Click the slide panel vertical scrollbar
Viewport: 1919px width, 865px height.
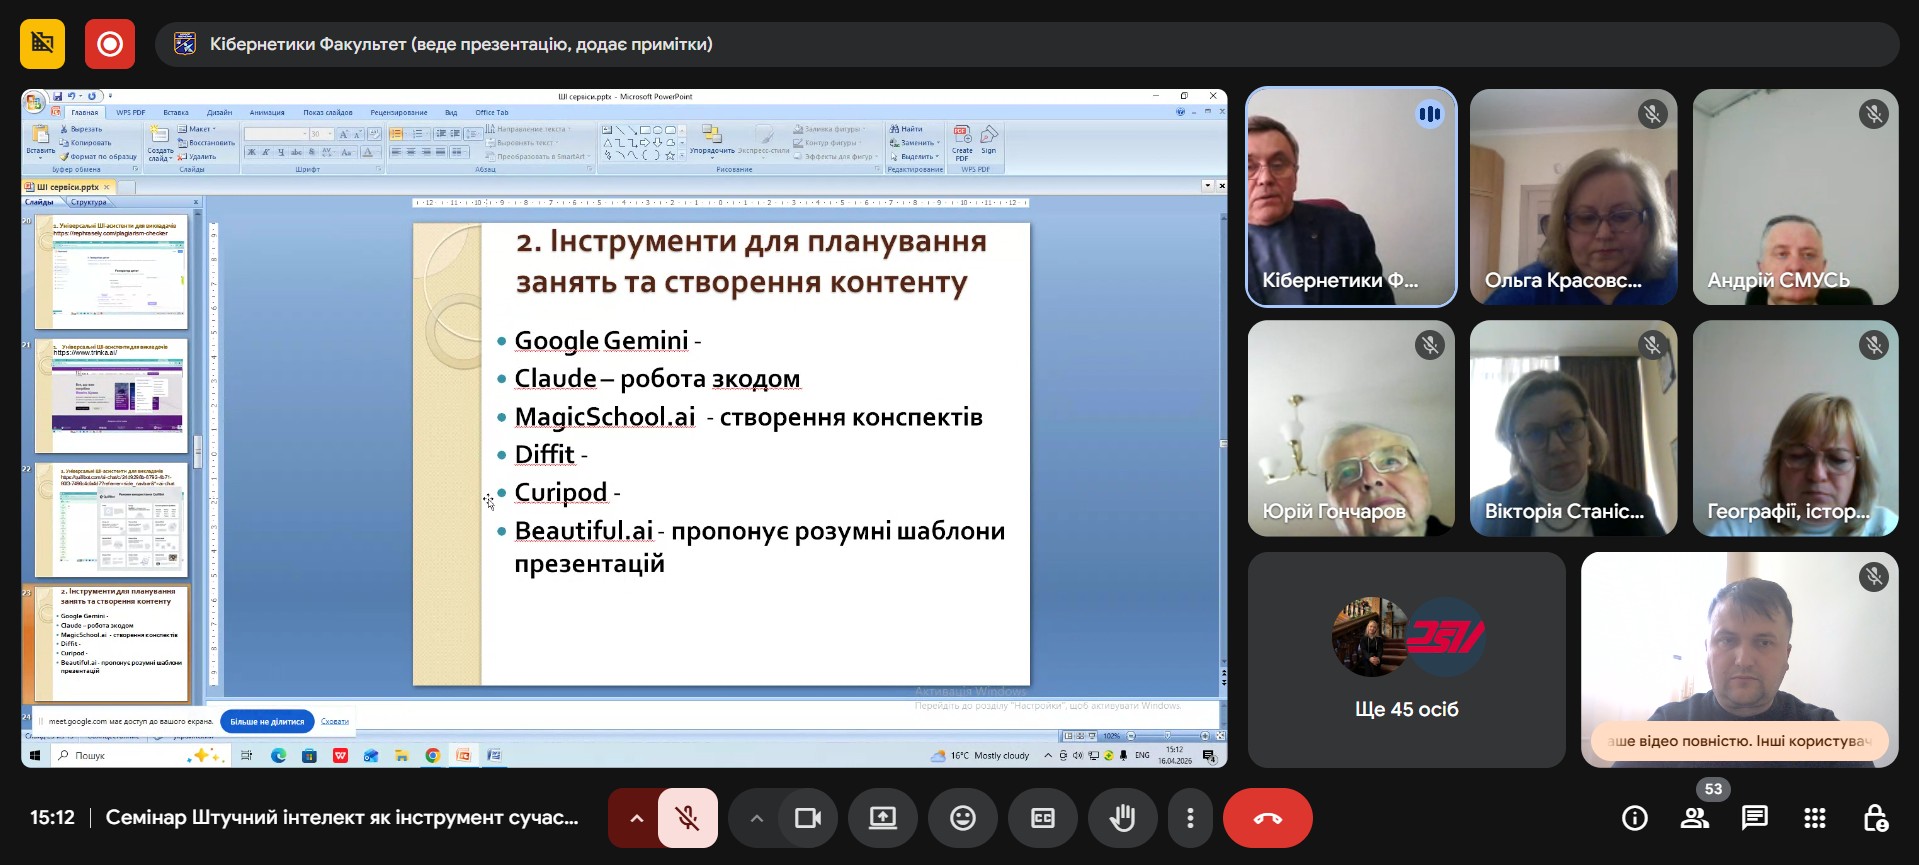click(x=198, y=450)
